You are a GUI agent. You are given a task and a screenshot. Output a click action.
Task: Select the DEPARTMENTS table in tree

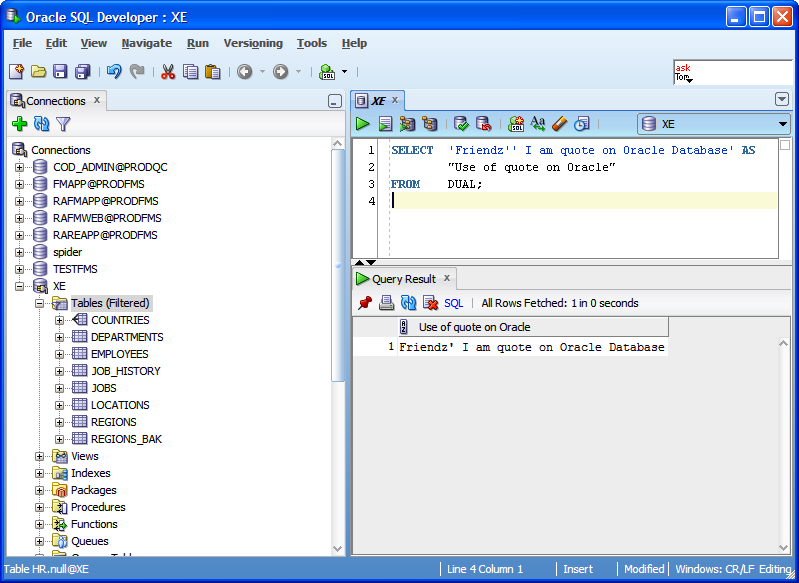point(127,337)
